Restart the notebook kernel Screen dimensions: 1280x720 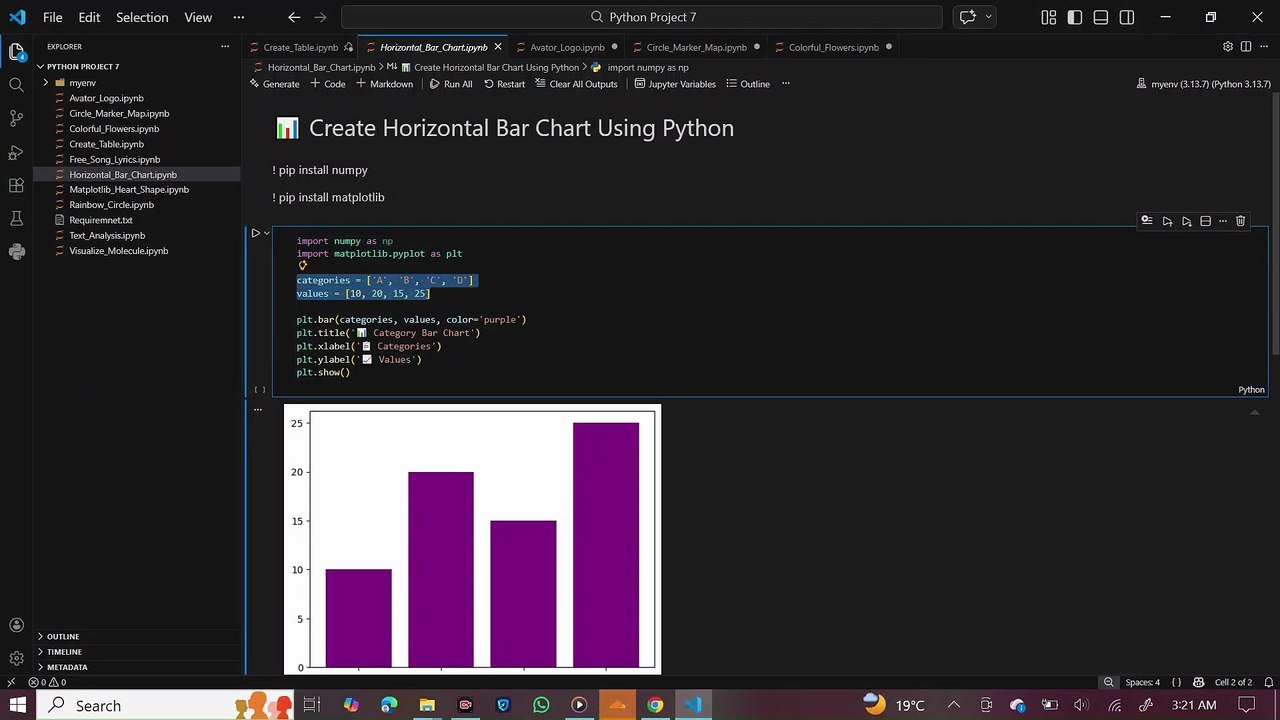[x=504, y=84]
